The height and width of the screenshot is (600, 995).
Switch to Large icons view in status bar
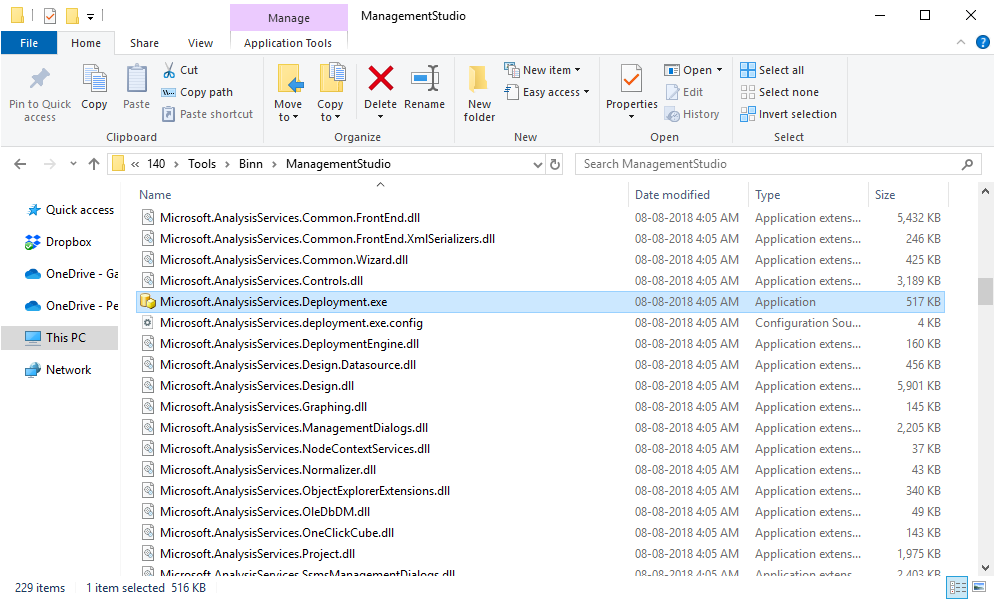[979, 587]
